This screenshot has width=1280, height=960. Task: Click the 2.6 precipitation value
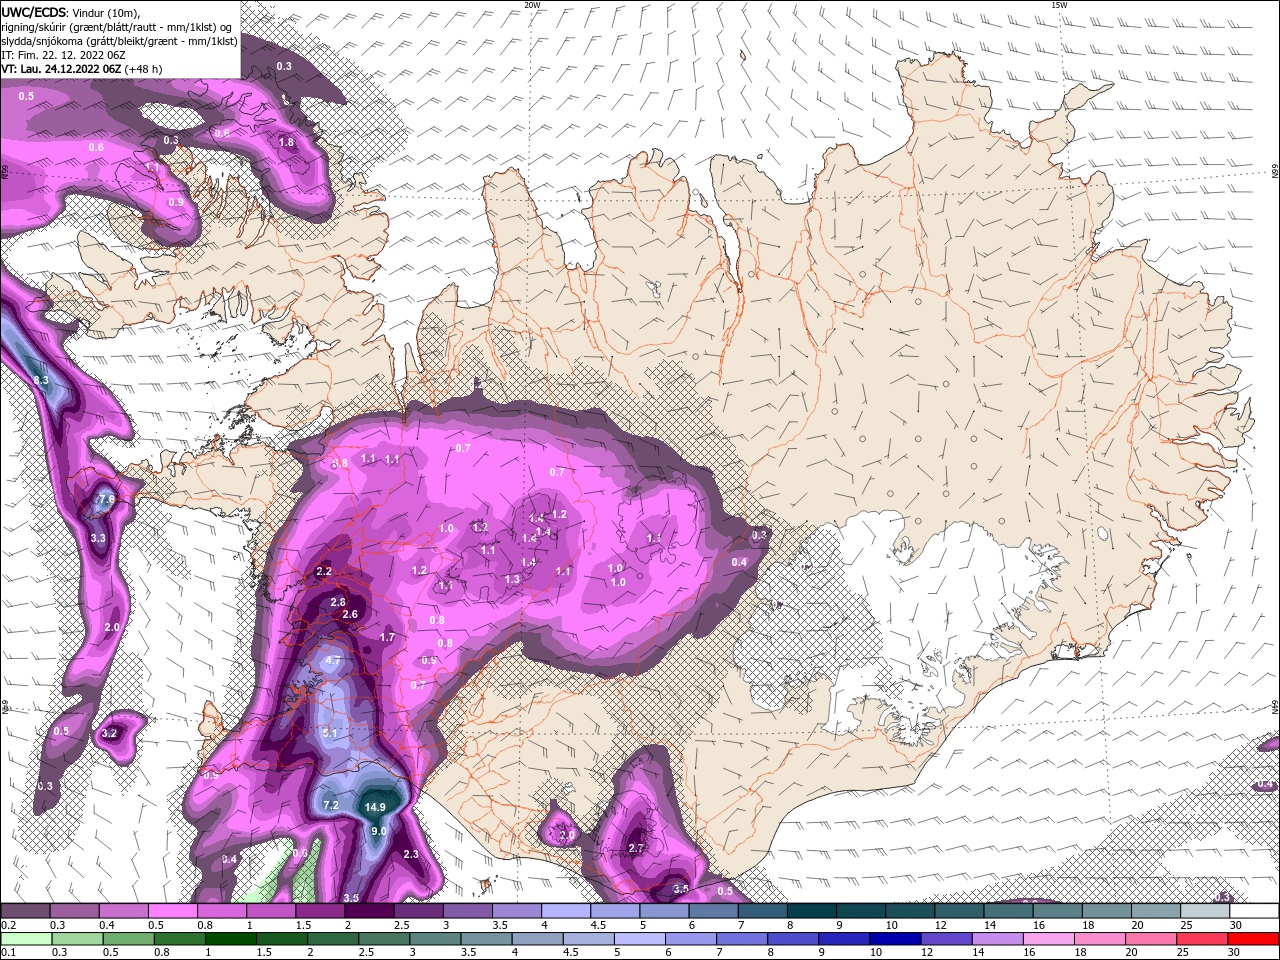[350, 614]
